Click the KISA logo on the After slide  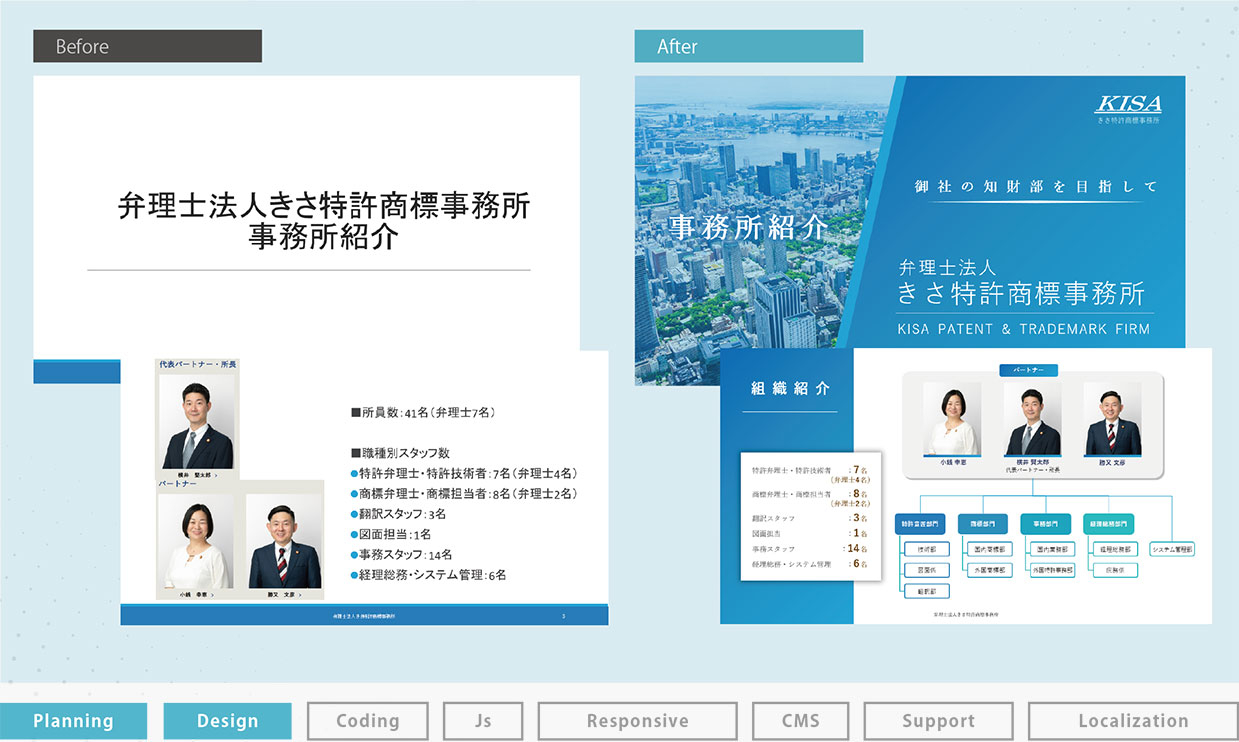(x=1129, y=104)
